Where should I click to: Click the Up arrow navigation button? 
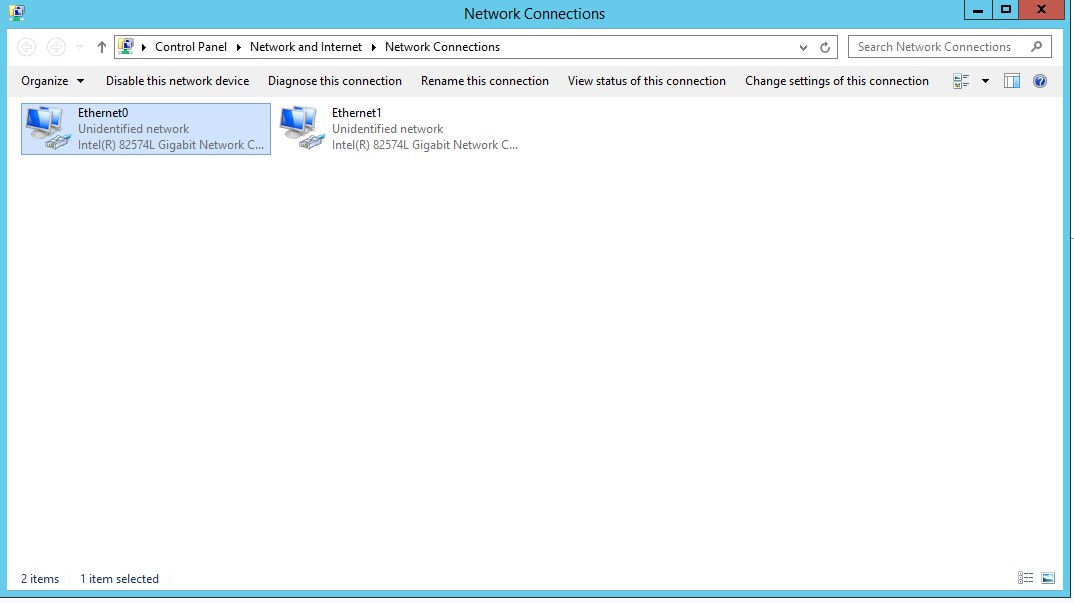[102, 47]
